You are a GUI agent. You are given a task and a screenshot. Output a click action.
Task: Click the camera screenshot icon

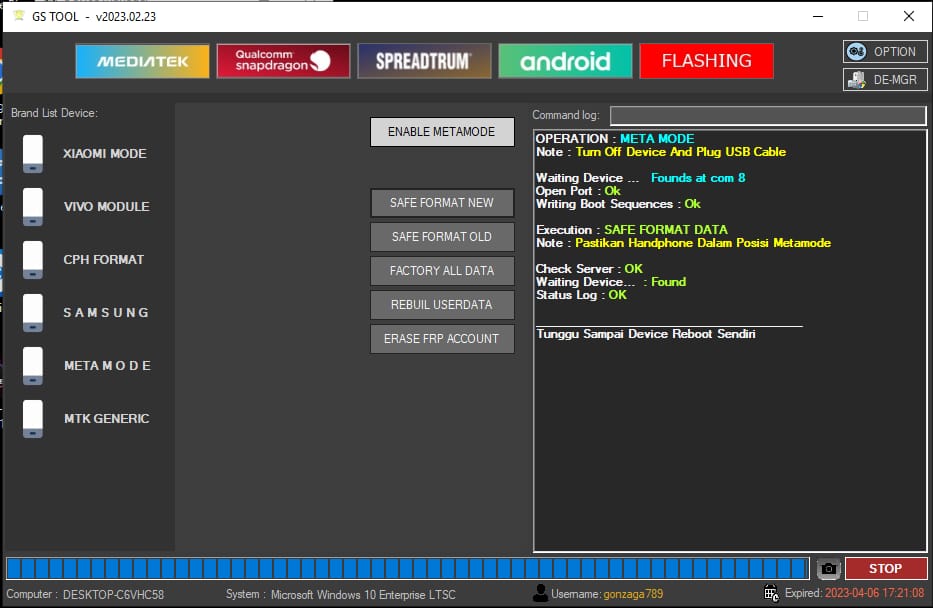(828, 569)
